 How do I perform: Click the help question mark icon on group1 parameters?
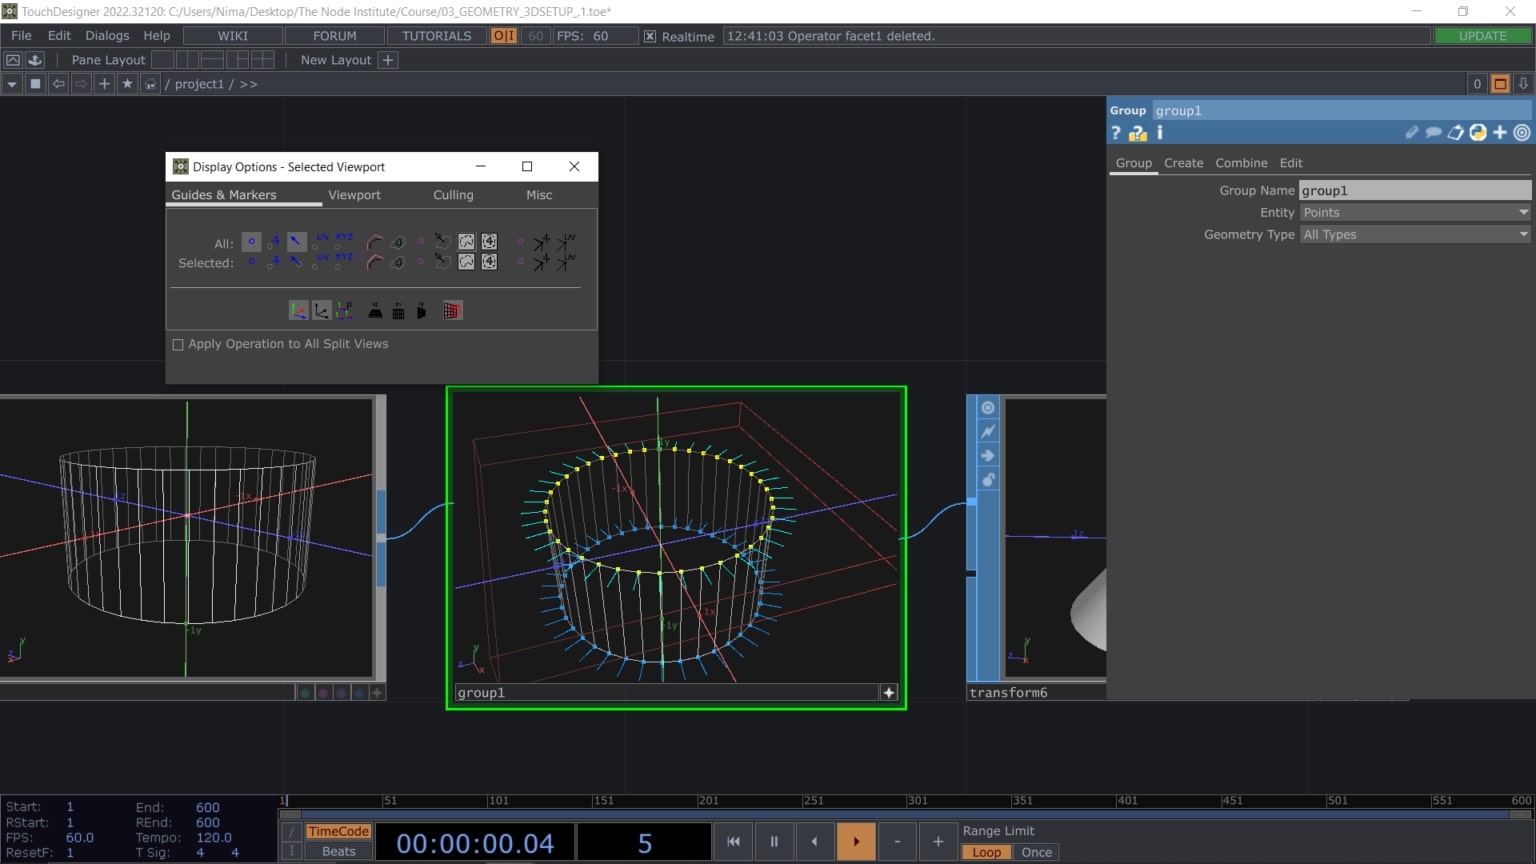pos(1116,132)
